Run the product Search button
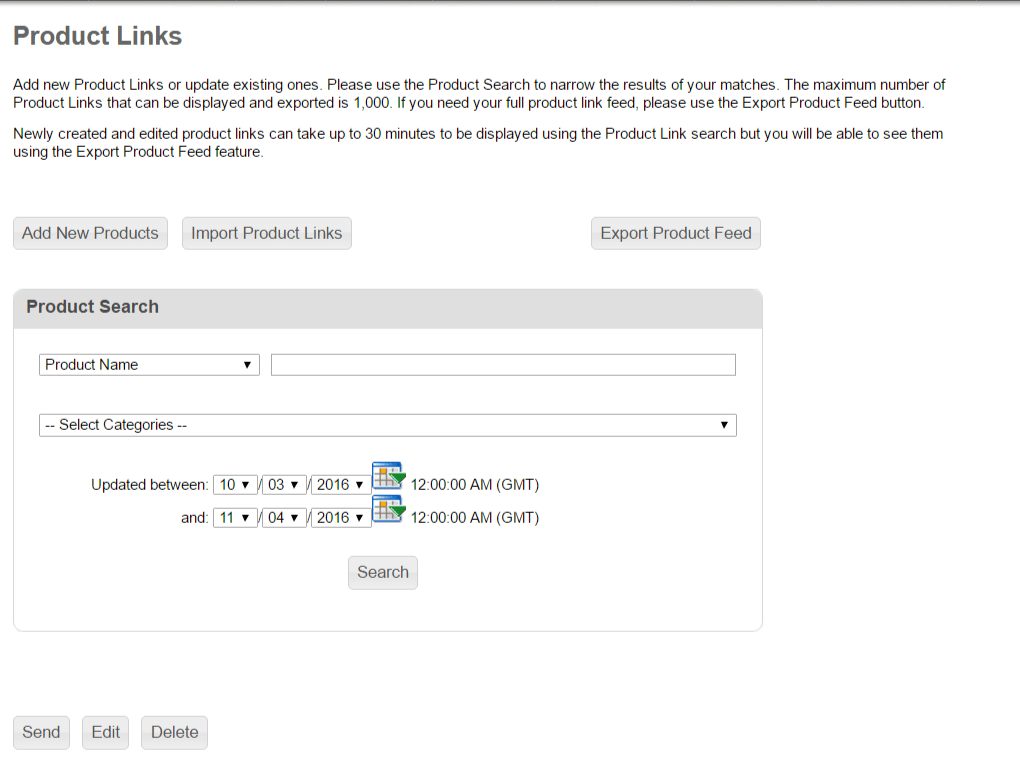 click(x=382, y=573)
